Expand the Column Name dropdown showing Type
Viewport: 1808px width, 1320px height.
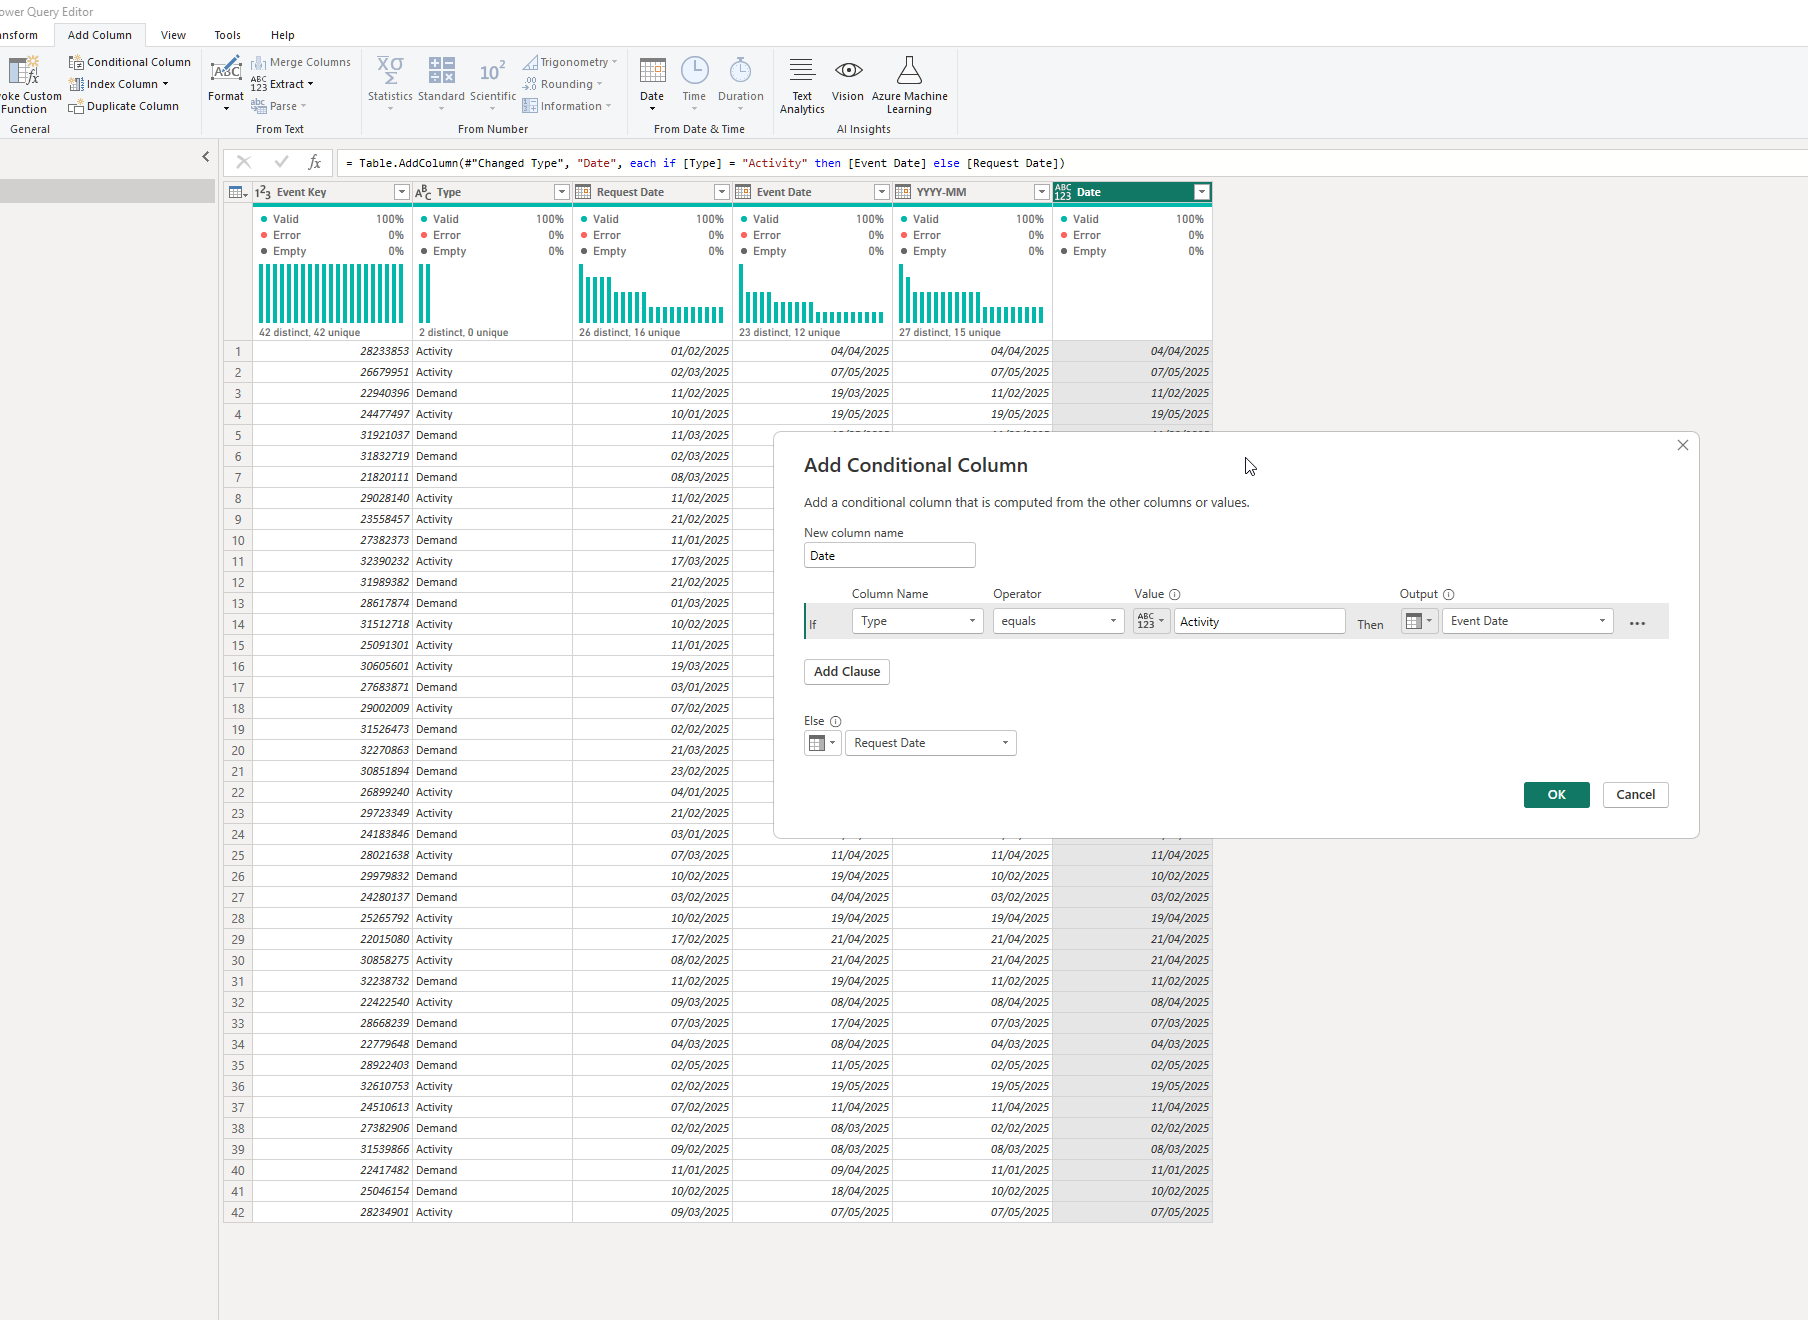[917, 621]
